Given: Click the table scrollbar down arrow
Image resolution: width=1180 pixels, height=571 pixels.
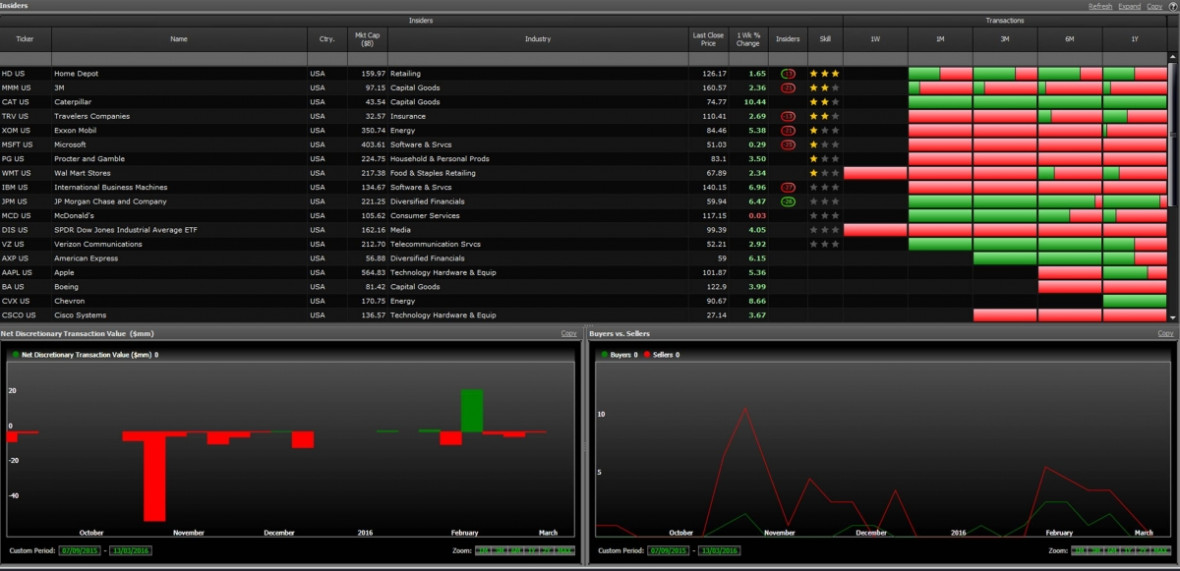Looking at the screenshot, I should 1172,317.
